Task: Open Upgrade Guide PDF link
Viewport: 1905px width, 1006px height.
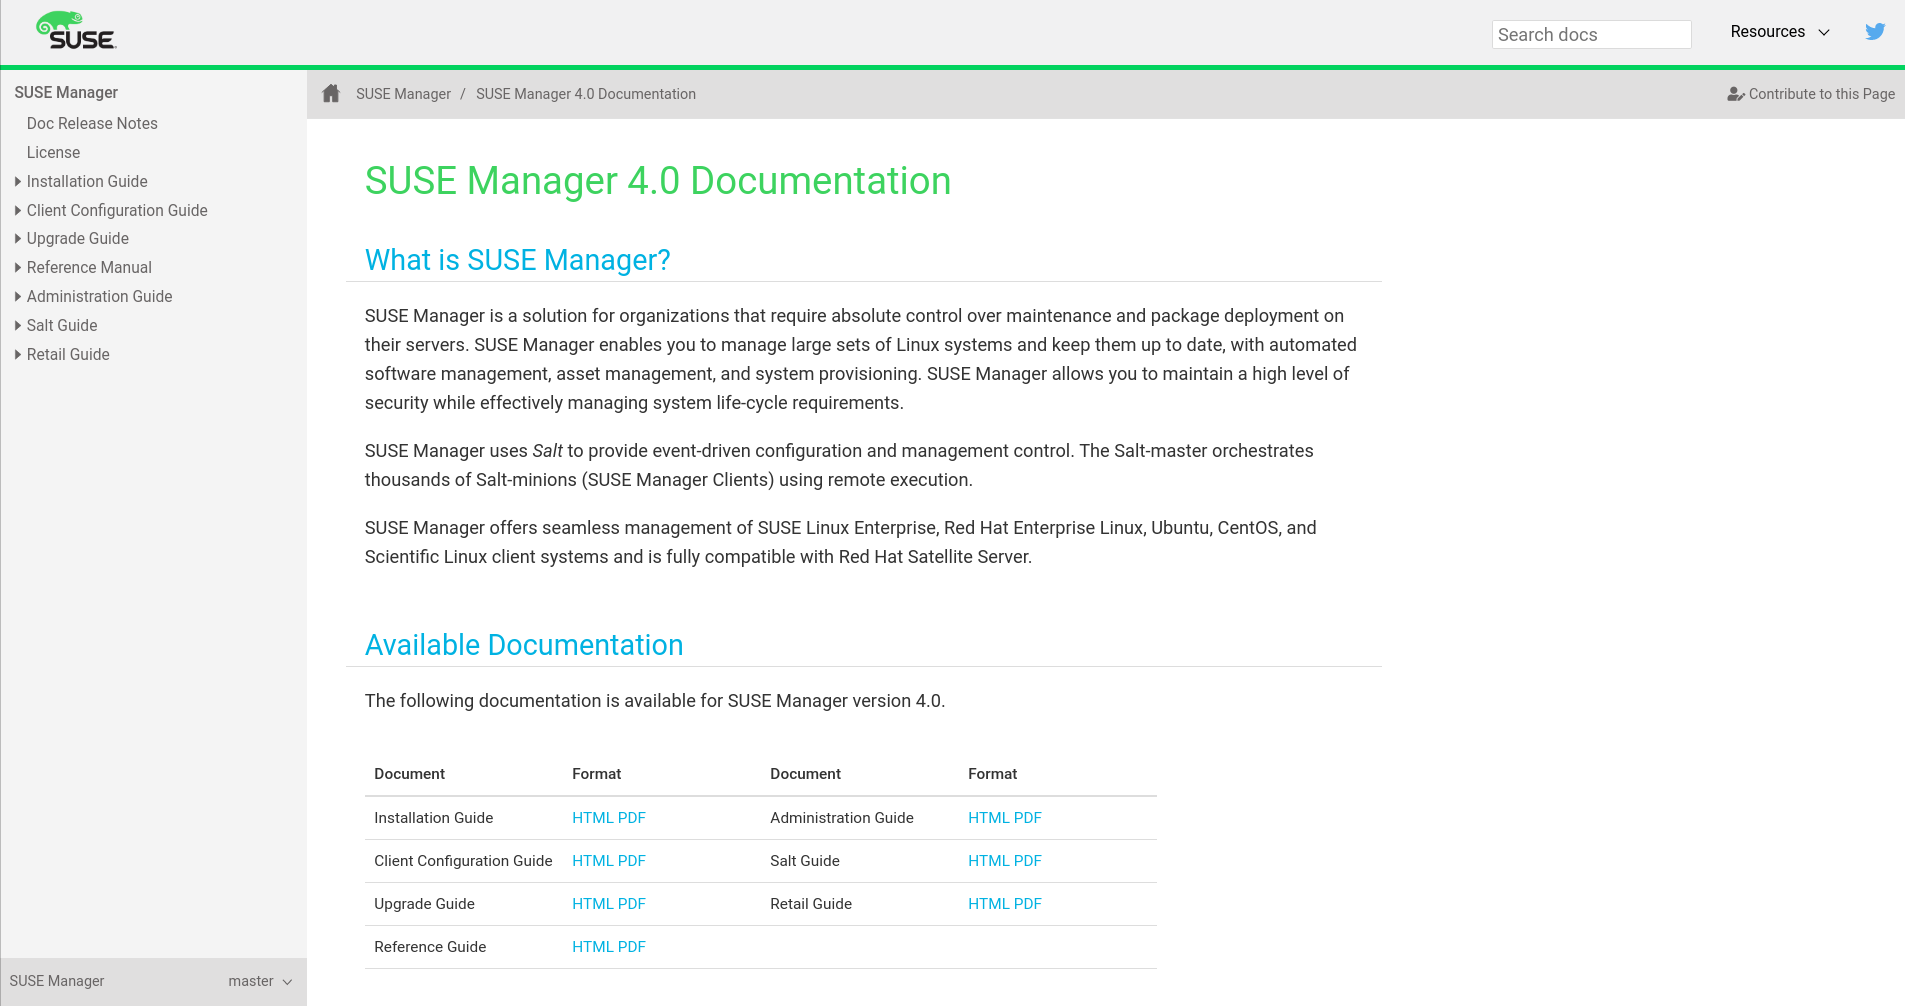Action: 631,904
